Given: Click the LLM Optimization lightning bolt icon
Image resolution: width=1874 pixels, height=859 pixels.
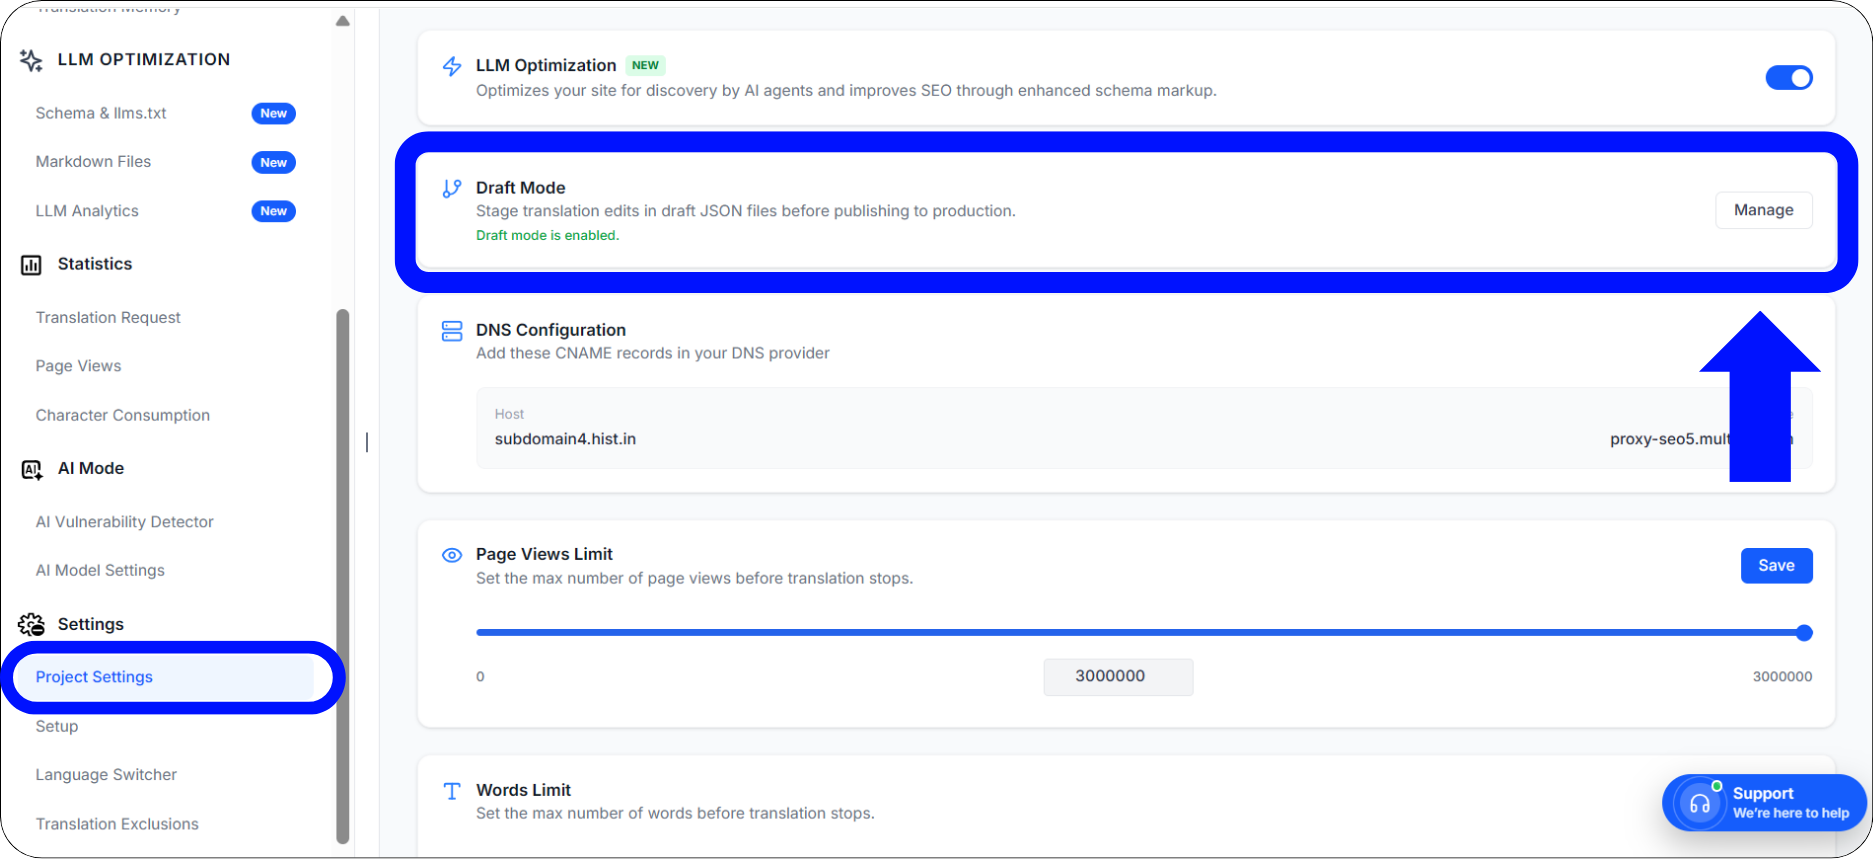Looking at the screenshot, I should (x=452, y=66).
